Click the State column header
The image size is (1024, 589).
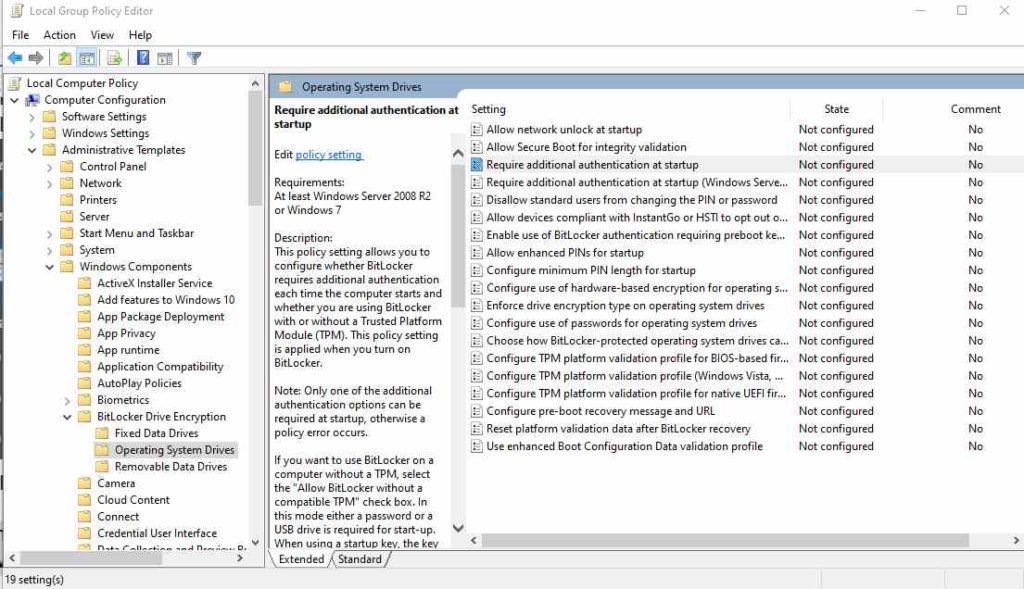[x=836, y=109]
